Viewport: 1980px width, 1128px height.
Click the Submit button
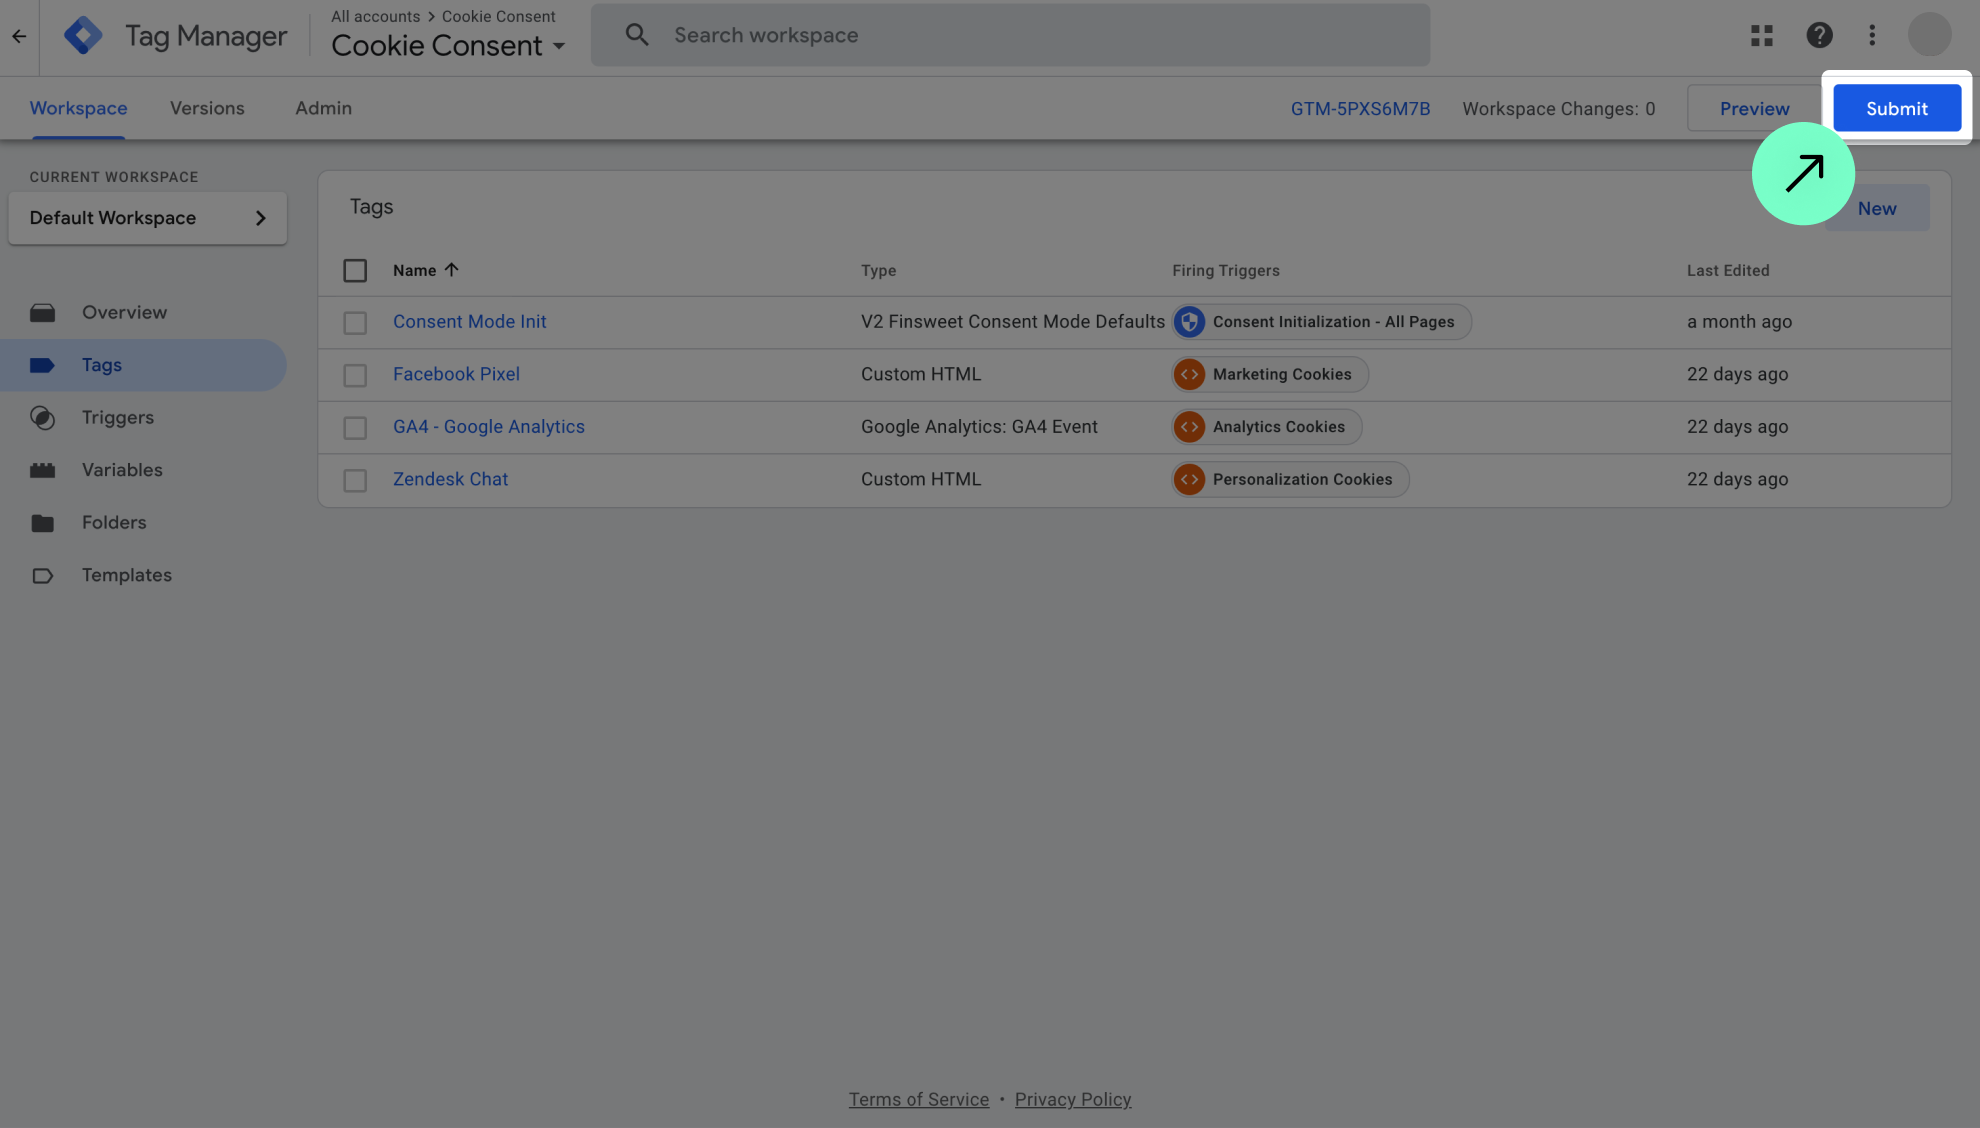[1896, 108]
